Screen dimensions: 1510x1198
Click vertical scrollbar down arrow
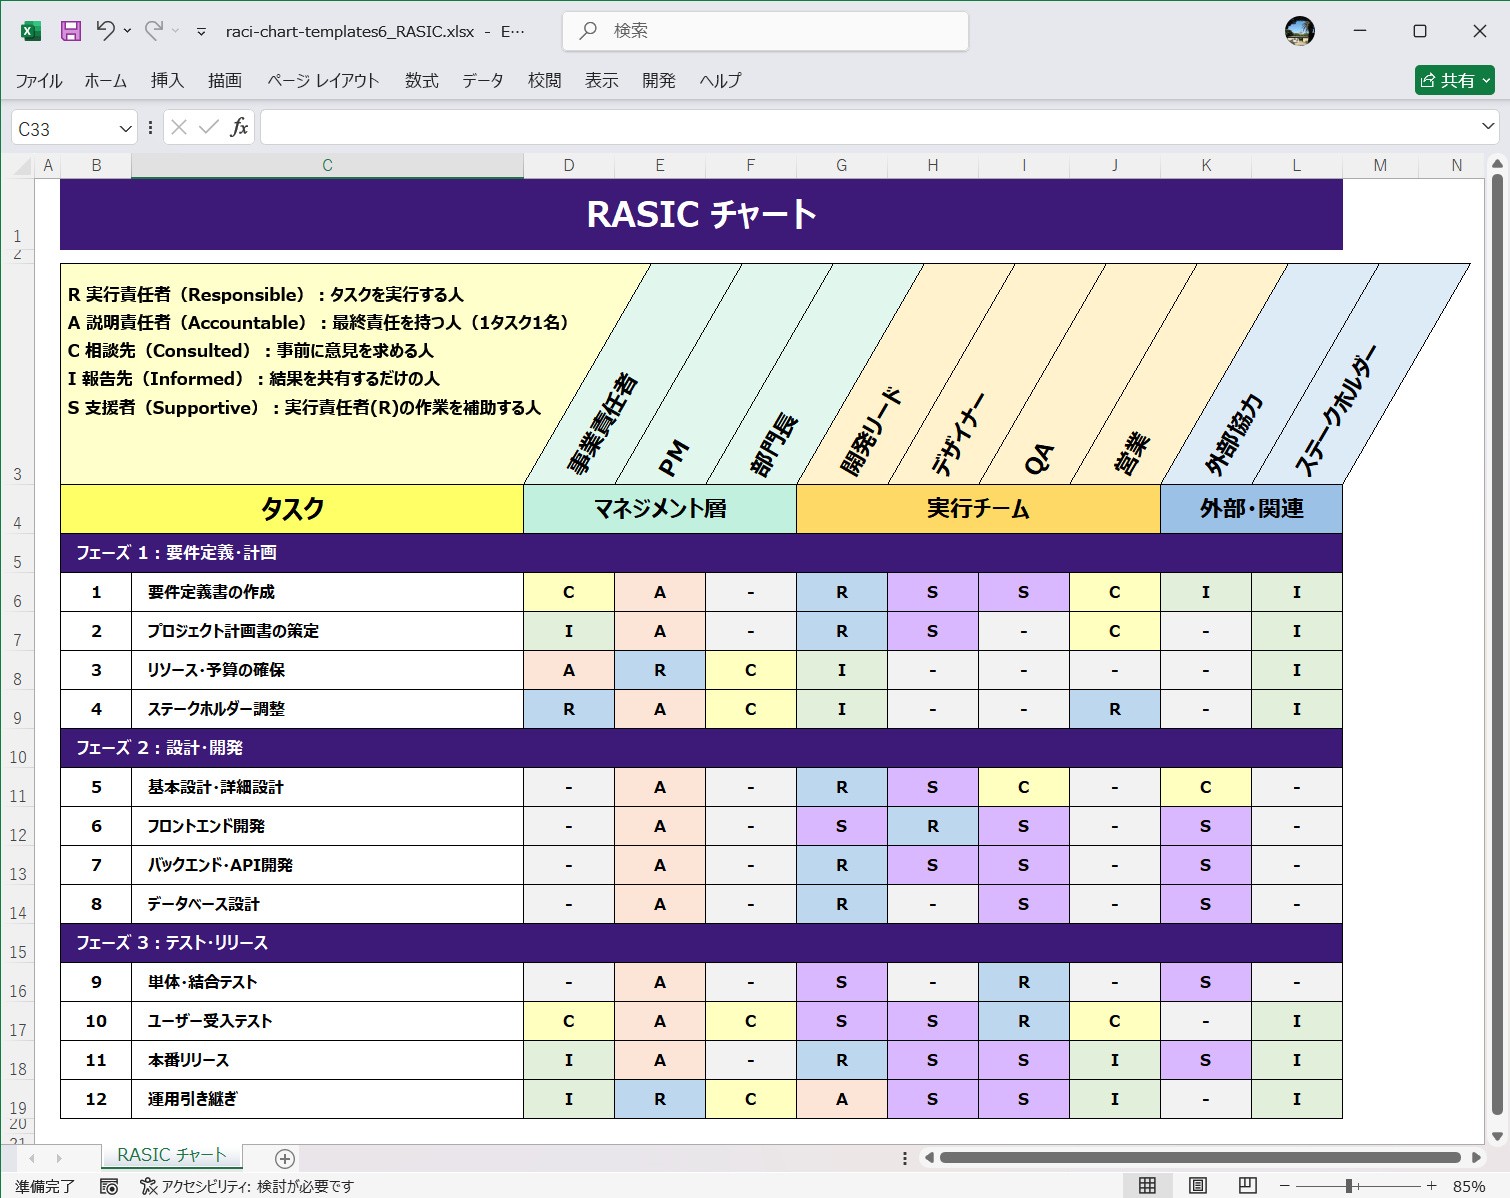(x=1497, y=1136)
